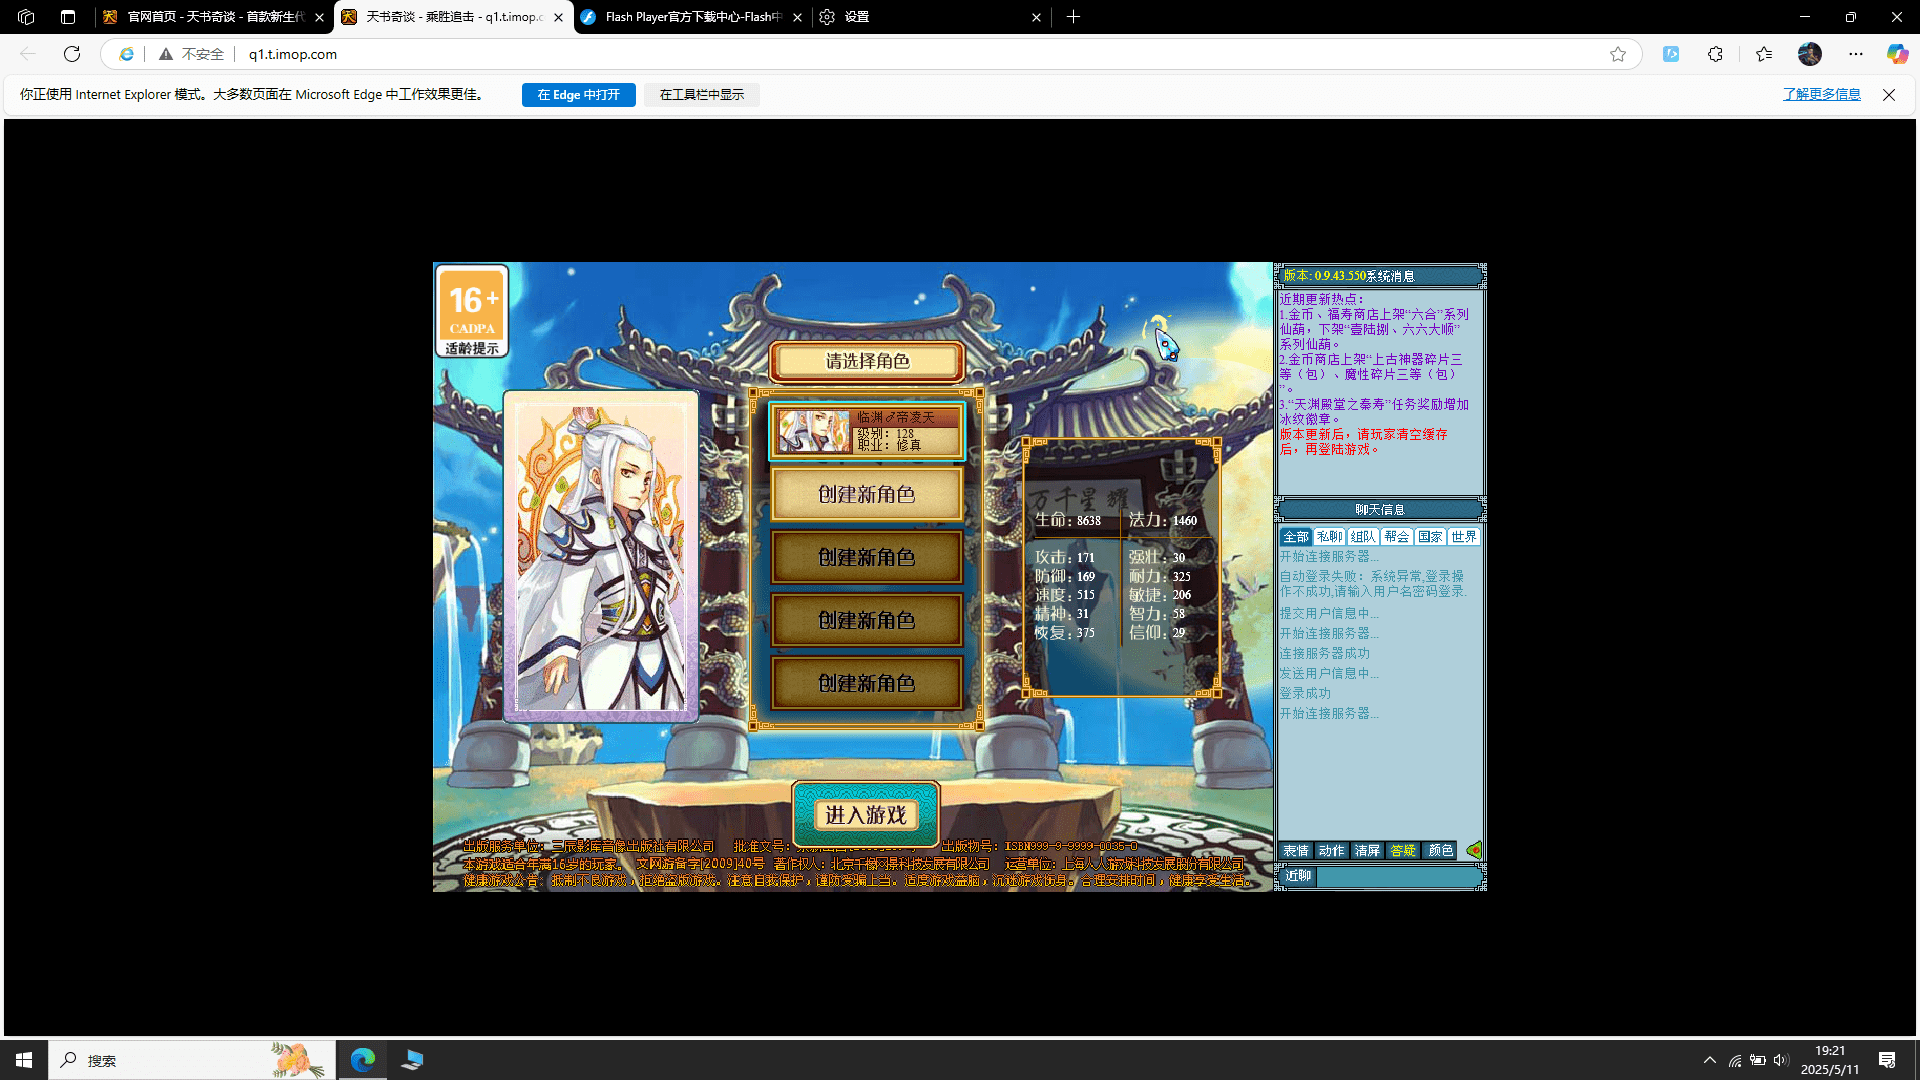The width and height of the screenshot is (1920, 1080).
Task: Click the network tray icon
Action: 1735,1060
